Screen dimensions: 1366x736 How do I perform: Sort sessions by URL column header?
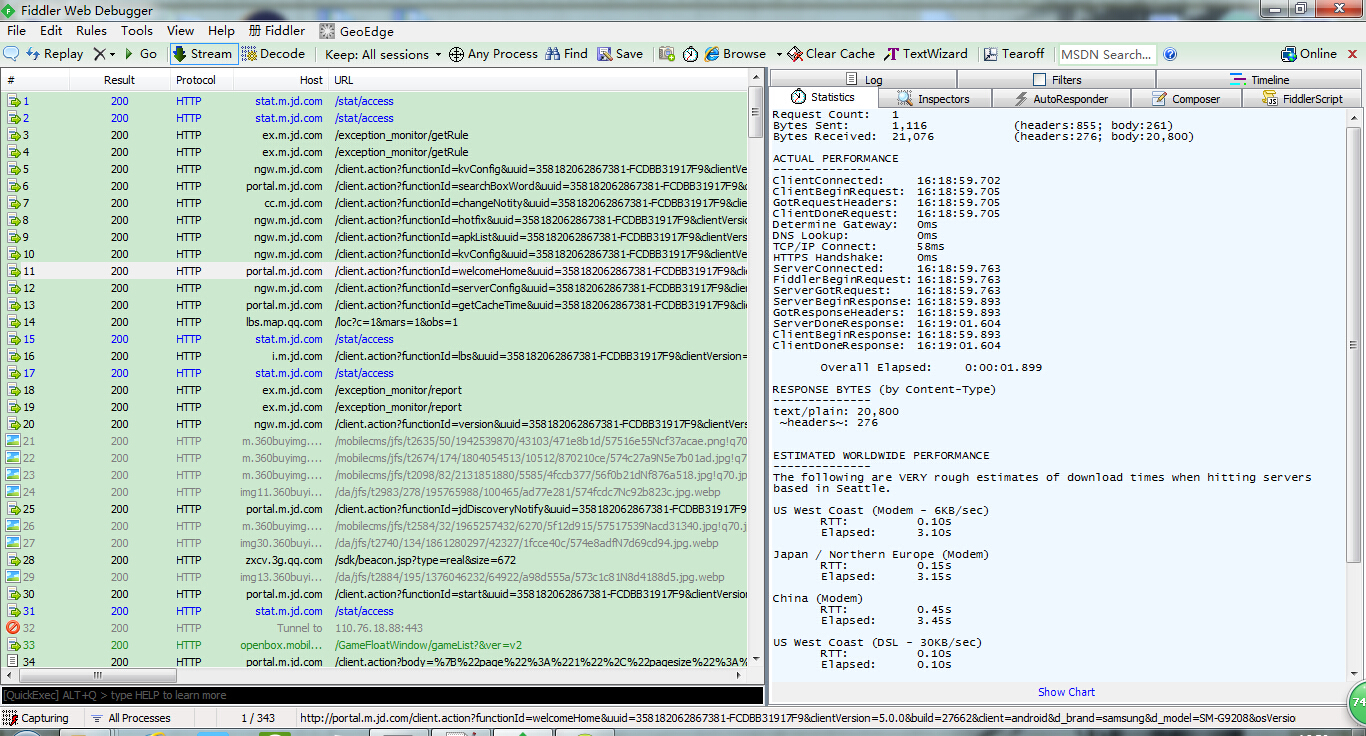537,80
